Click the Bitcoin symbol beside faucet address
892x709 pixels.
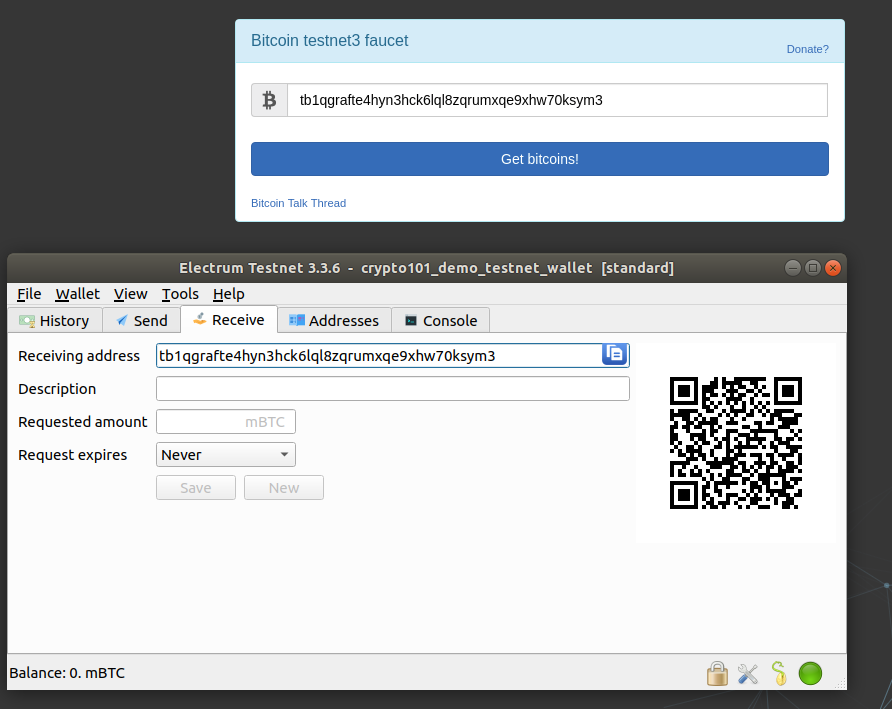click(x=269, y=100)
